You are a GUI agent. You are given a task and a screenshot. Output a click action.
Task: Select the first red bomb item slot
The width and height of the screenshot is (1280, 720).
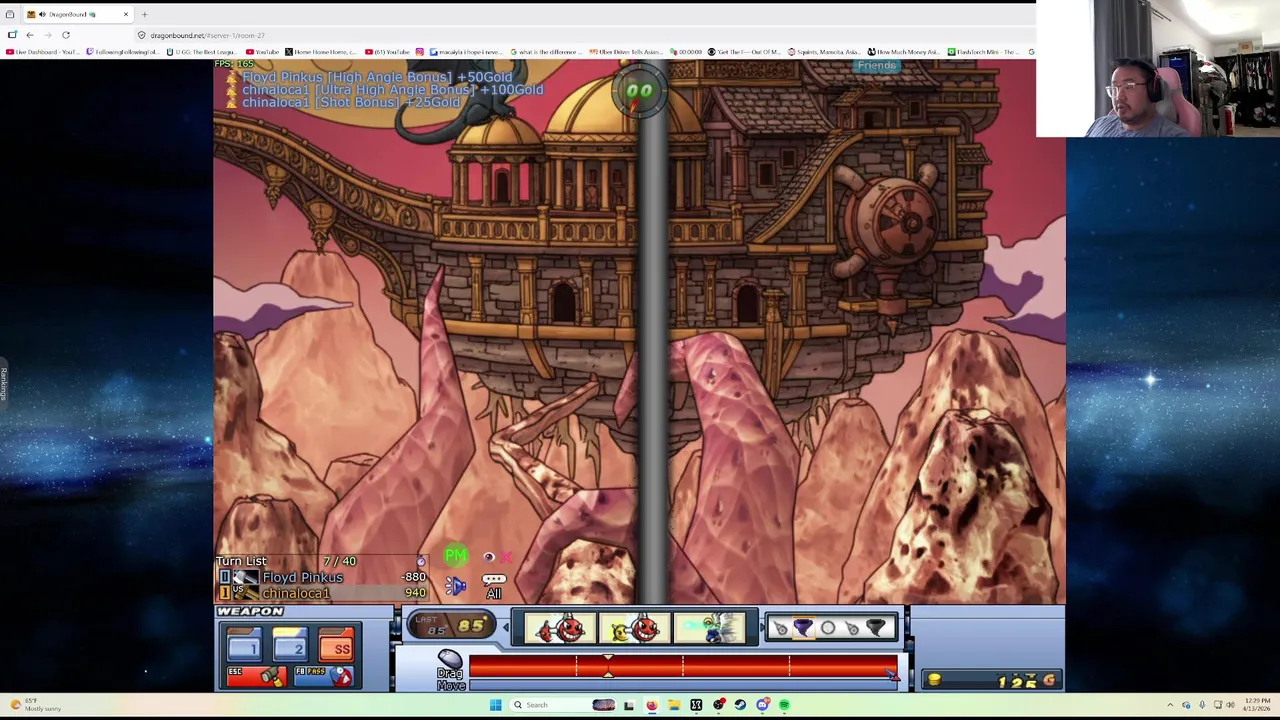559,628
